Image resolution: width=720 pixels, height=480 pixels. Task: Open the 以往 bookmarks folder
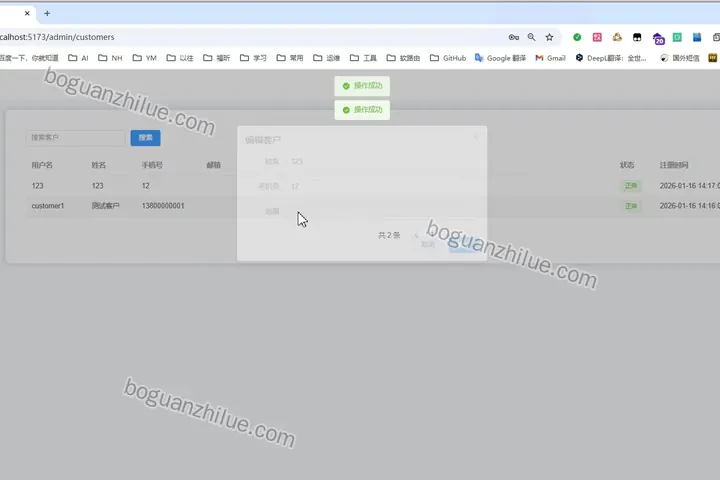coord(180,58)
